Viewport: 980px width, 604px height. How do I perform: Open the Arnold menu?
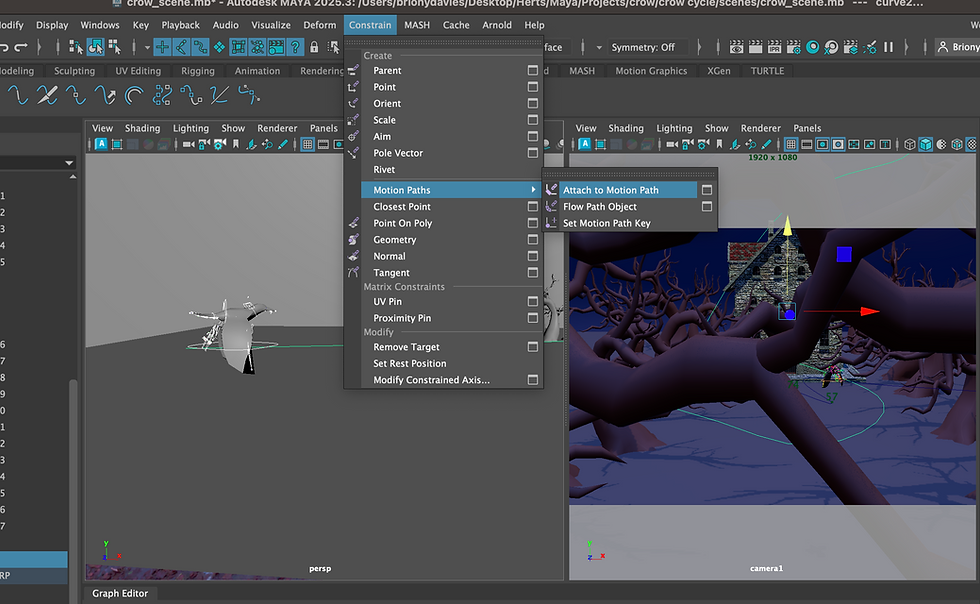[495, 25]
